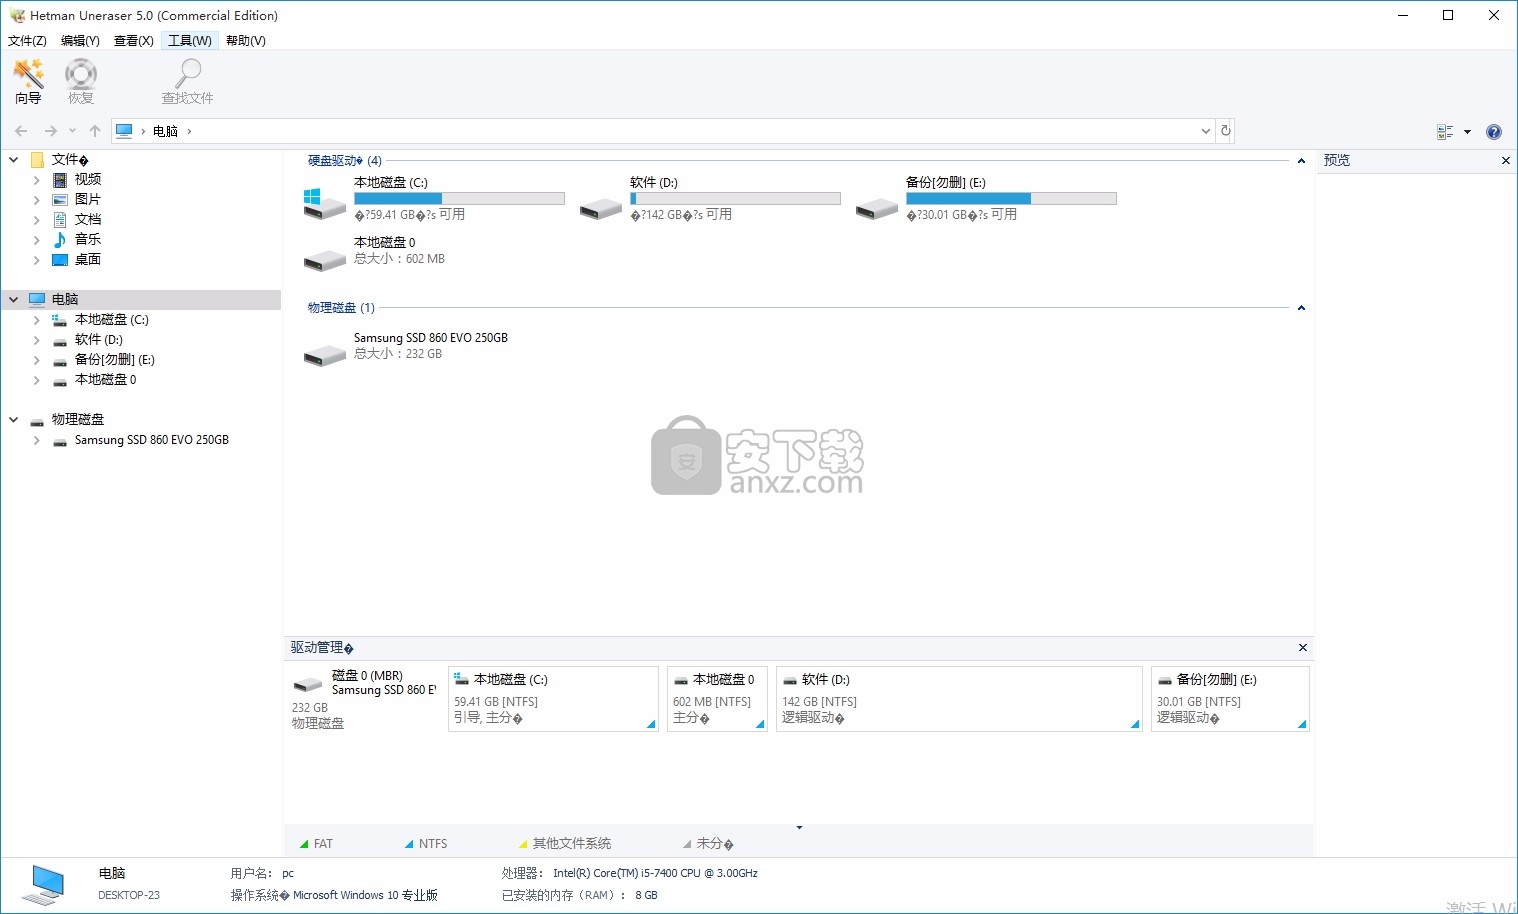The width and height of the screenshot is (1518, 914).
Task: Click 电脑 in the address bar
Action: coord(165,131)
